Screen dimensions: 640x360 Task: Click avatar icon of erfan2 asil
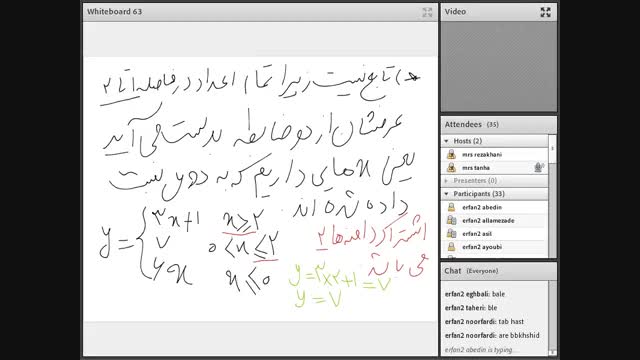click(451, 233)
